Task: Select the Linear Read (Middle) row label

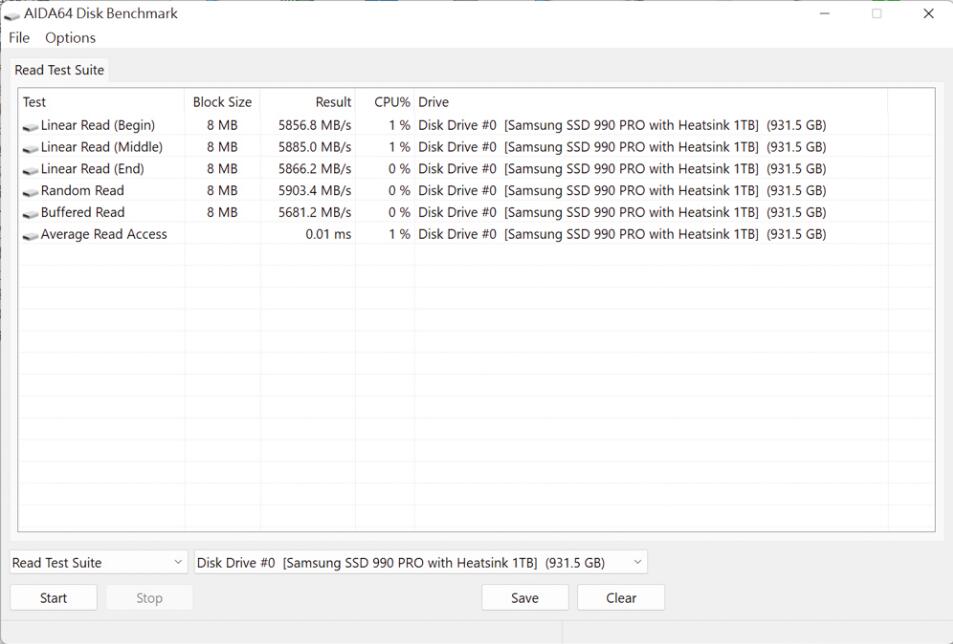Action: coord(101,147)
